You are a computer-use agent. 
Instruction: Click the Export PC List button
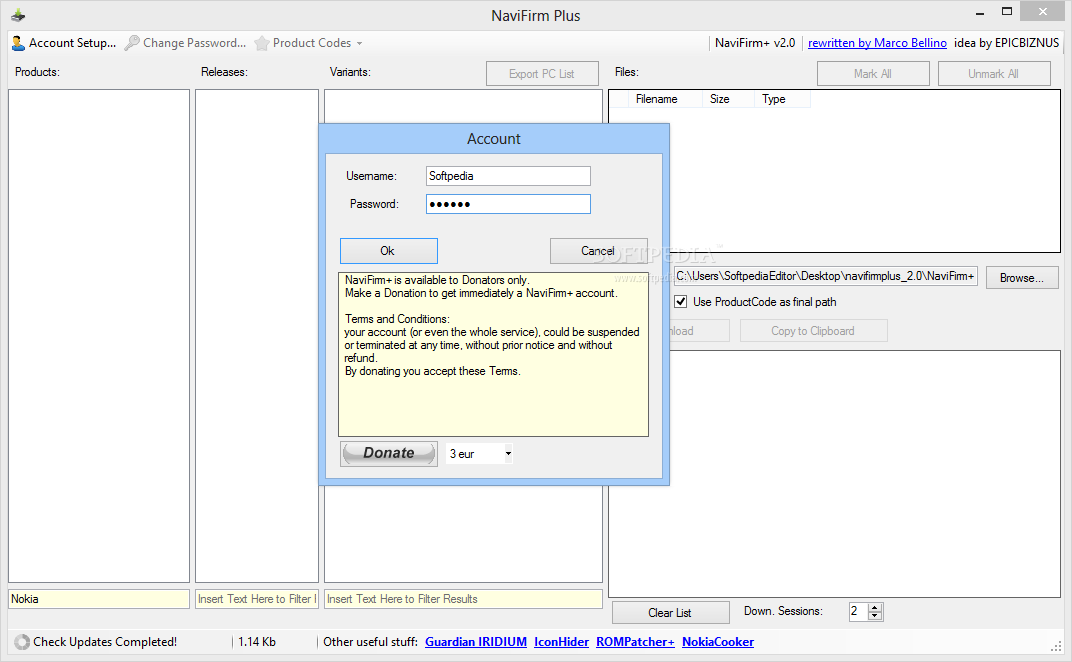[x=542, y=74]
